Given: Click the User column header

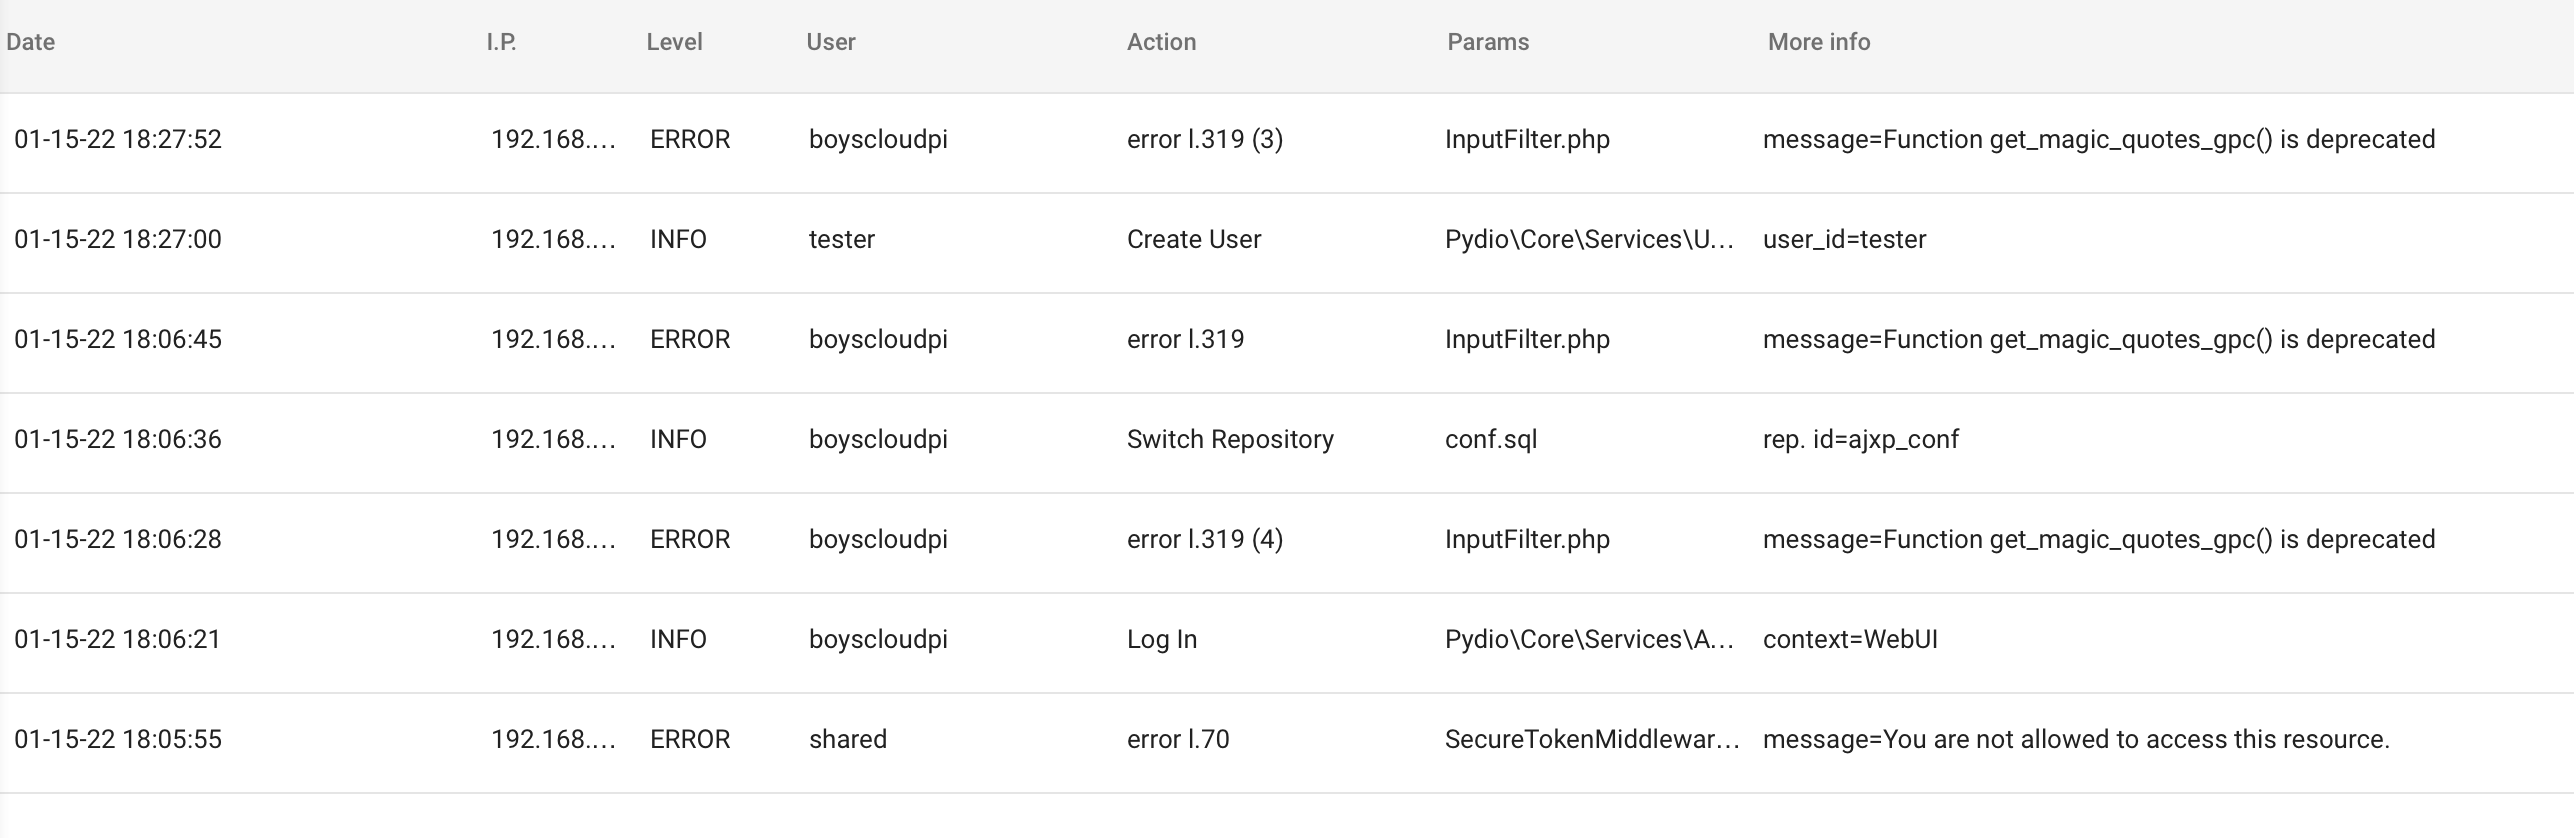Looking at the screenshot, I should [831, 42].
